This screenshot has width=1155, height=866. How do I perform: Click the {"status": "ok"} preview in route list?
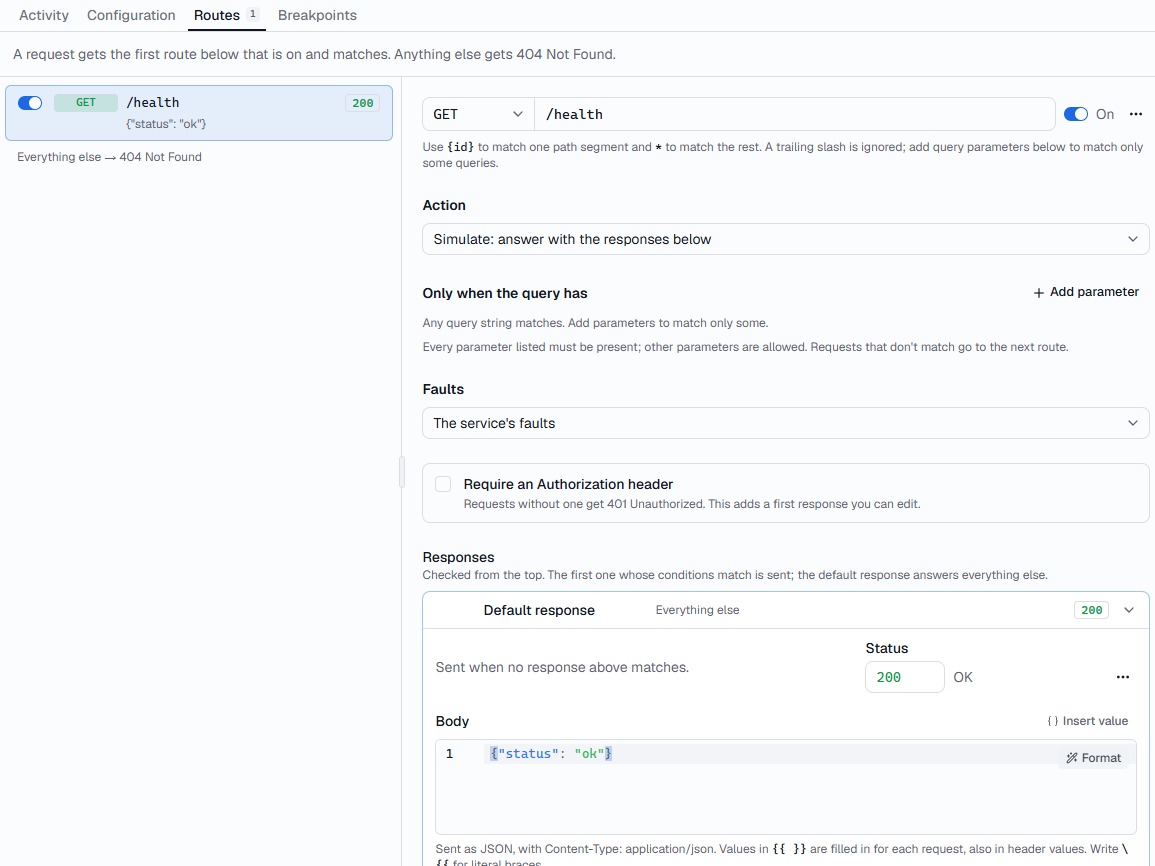[x=166, y=124]
